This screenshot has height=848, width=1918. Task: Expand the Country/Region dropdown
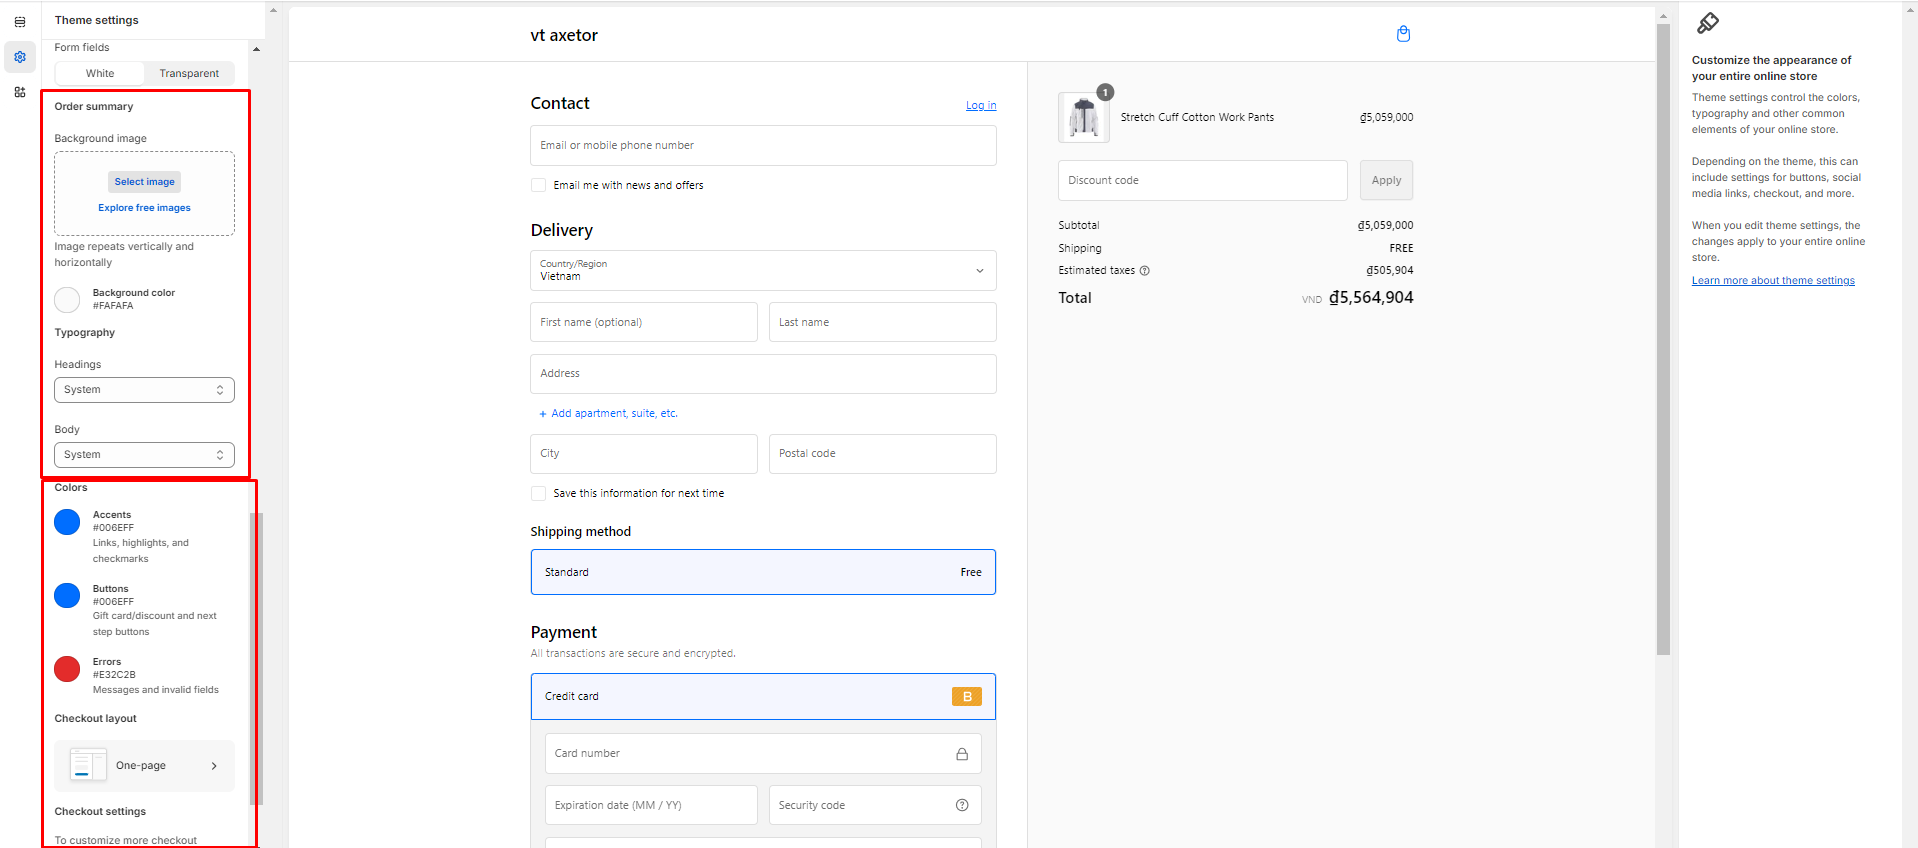pos(763,270)
